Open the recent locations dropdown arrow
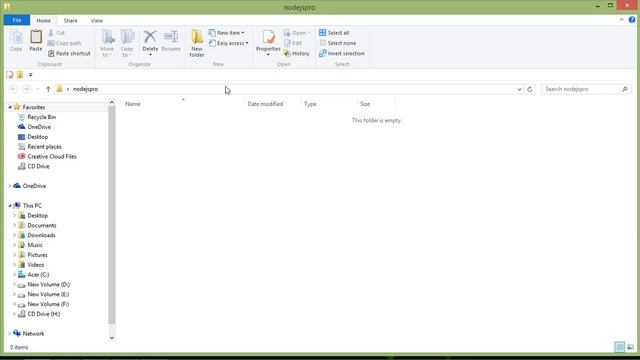 tap(38, 89)
